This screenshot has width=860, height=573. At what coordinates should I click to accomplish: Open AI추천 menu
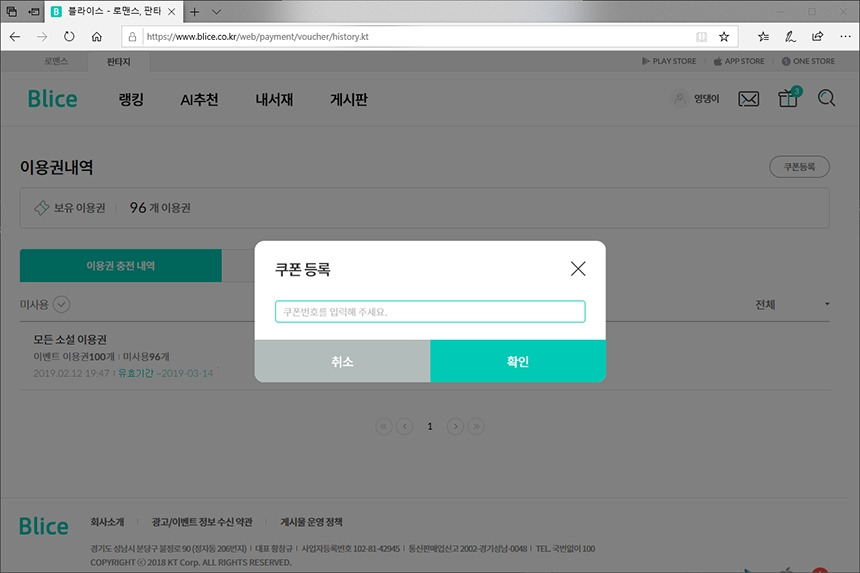coord(199,99)
